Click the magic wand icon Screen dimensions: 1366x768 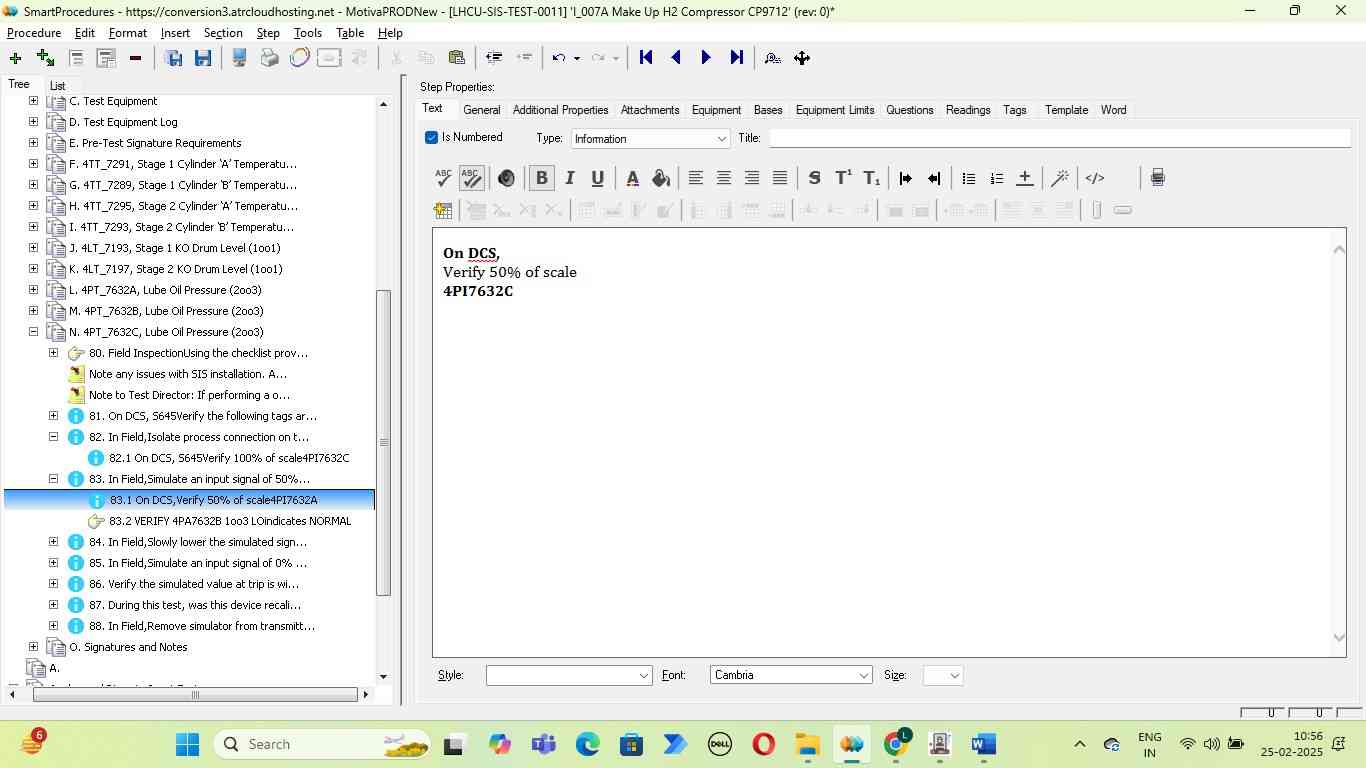coord(1060,178)
